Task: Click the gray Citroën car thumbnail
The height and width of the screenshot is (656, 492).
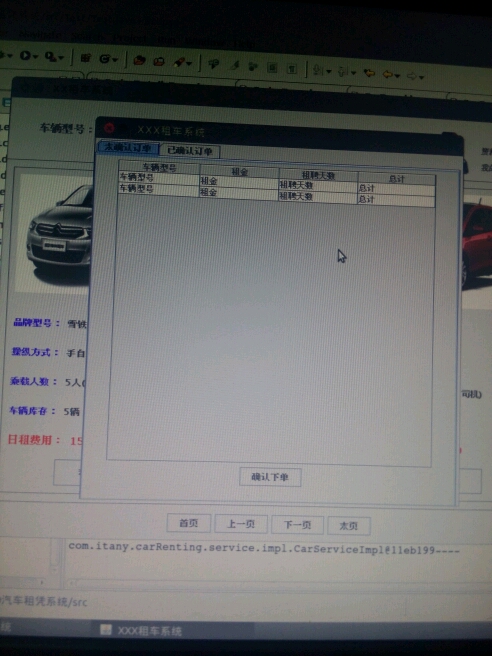Action: coord(59,233)
